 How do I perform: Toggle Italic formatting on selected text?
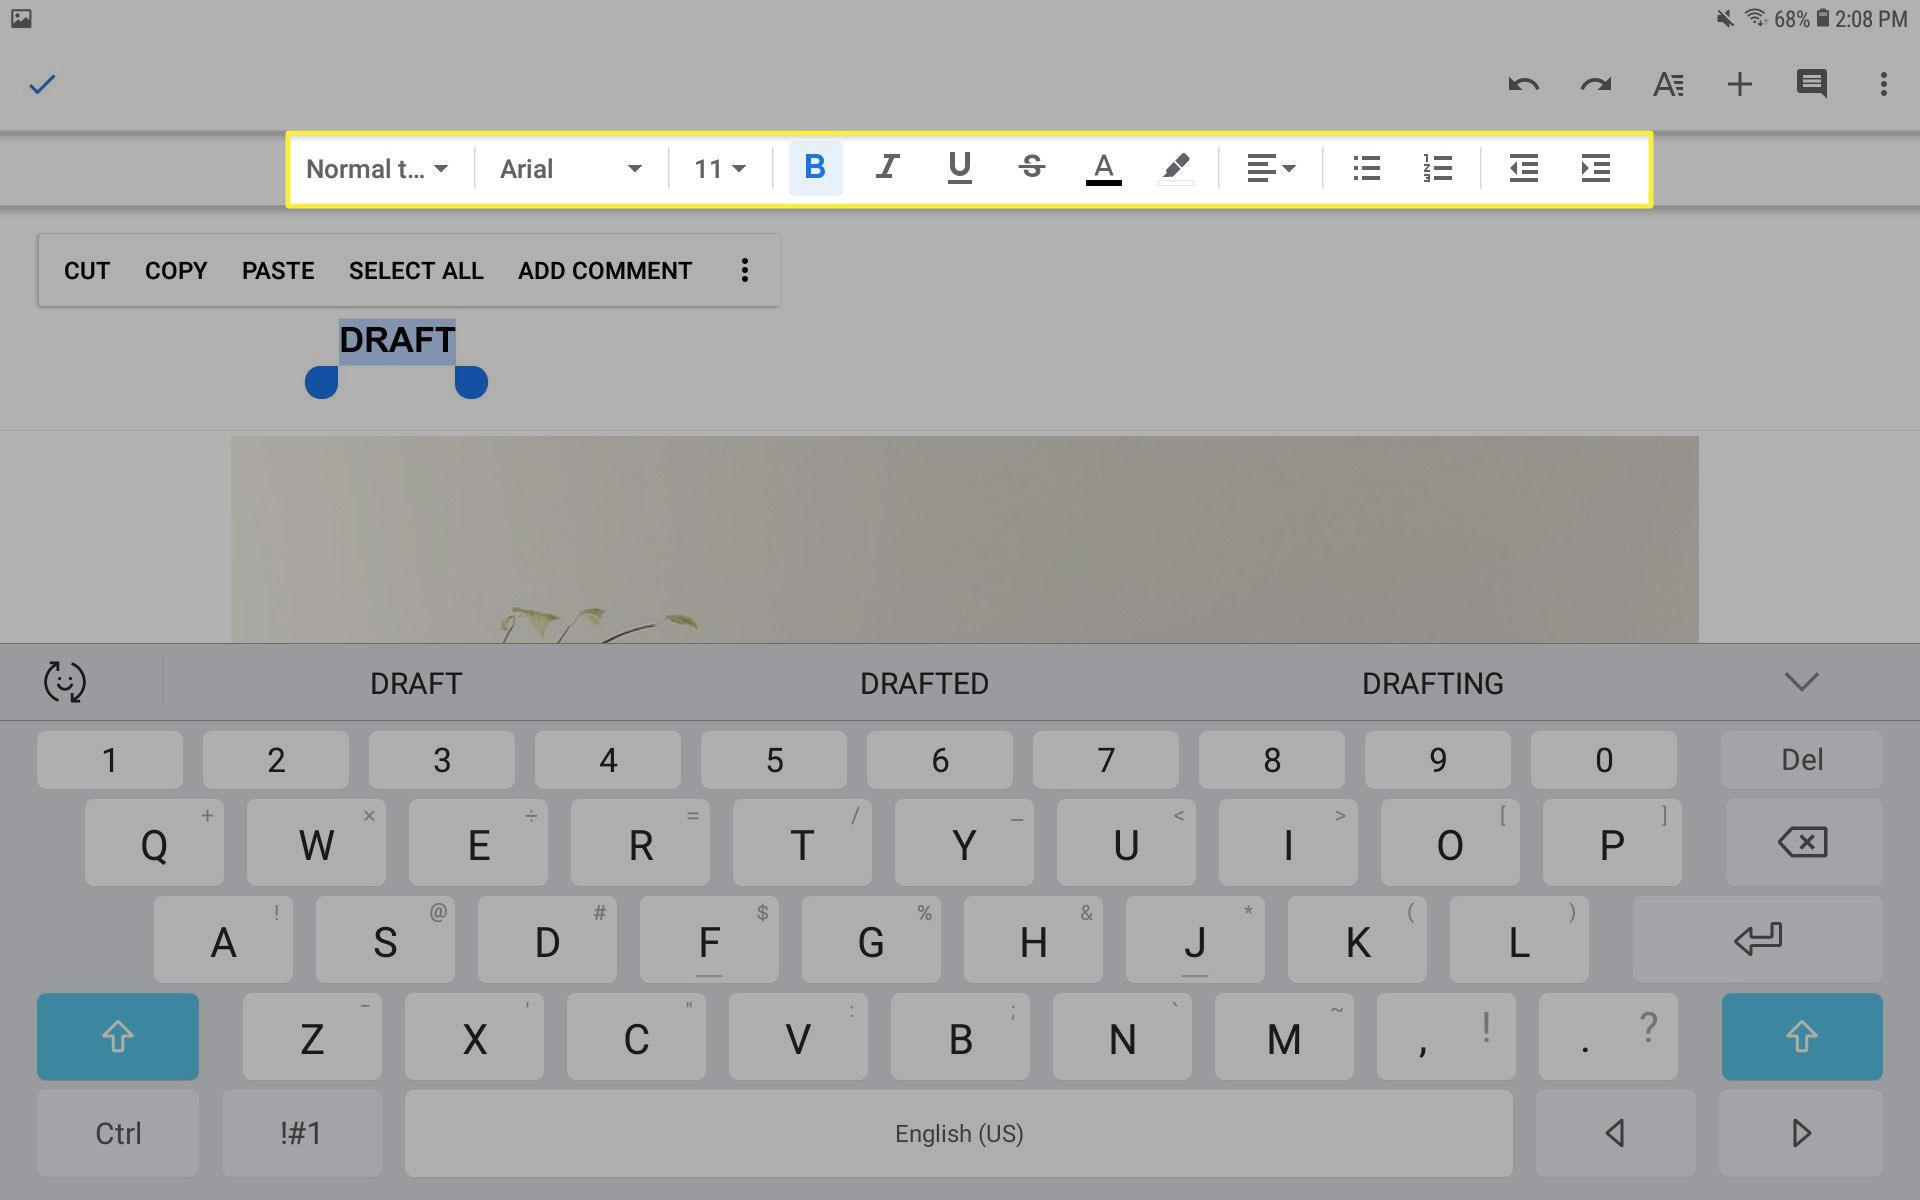(x=886, y=167)
